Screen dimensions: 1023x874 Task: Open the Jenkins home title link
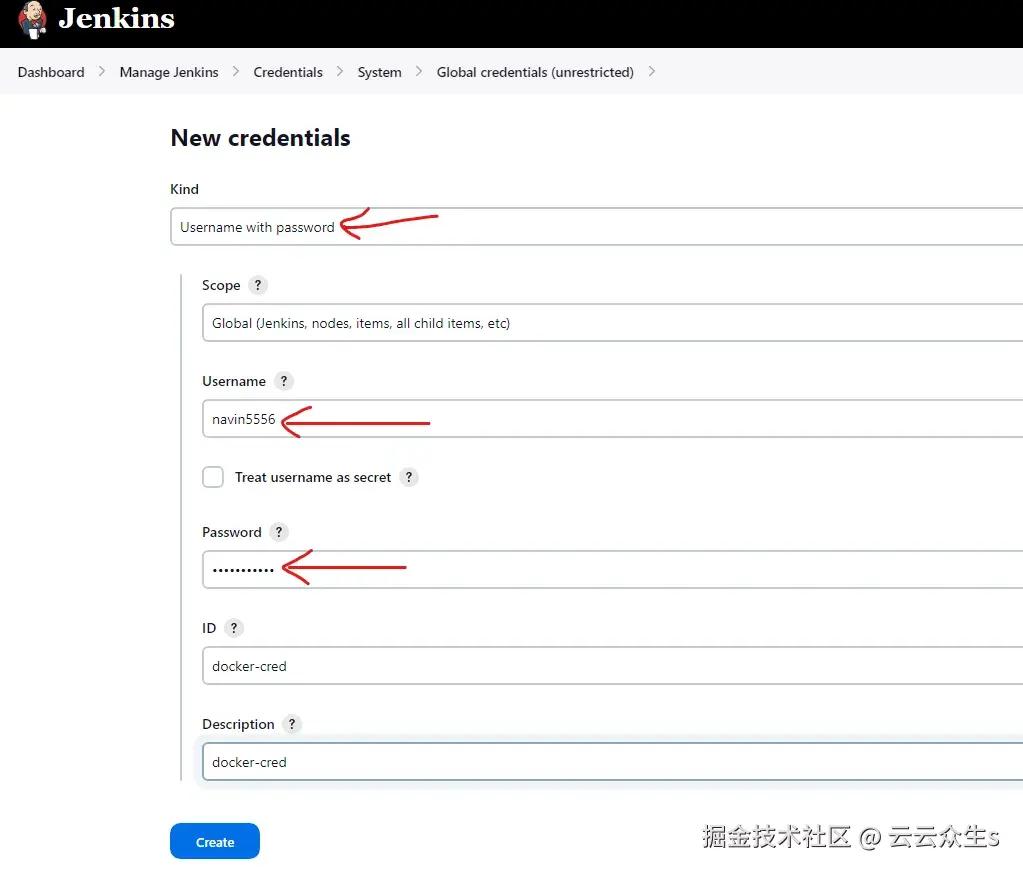coord(116,18)
